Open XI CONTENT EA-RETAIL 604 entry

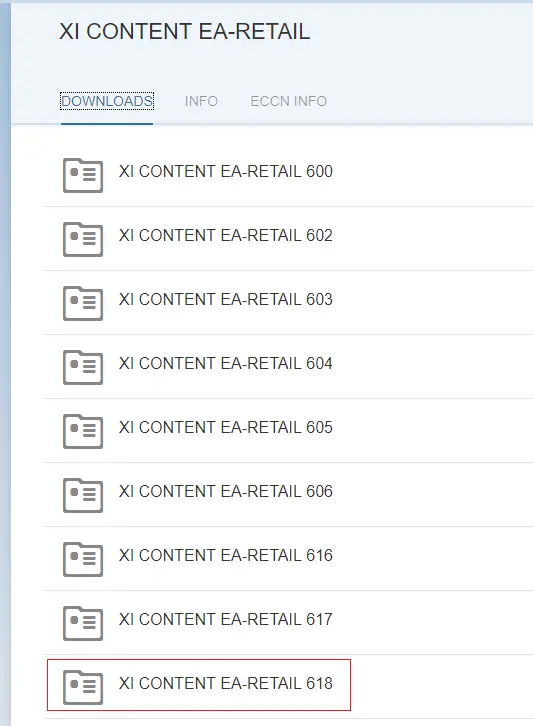(226, 363)
